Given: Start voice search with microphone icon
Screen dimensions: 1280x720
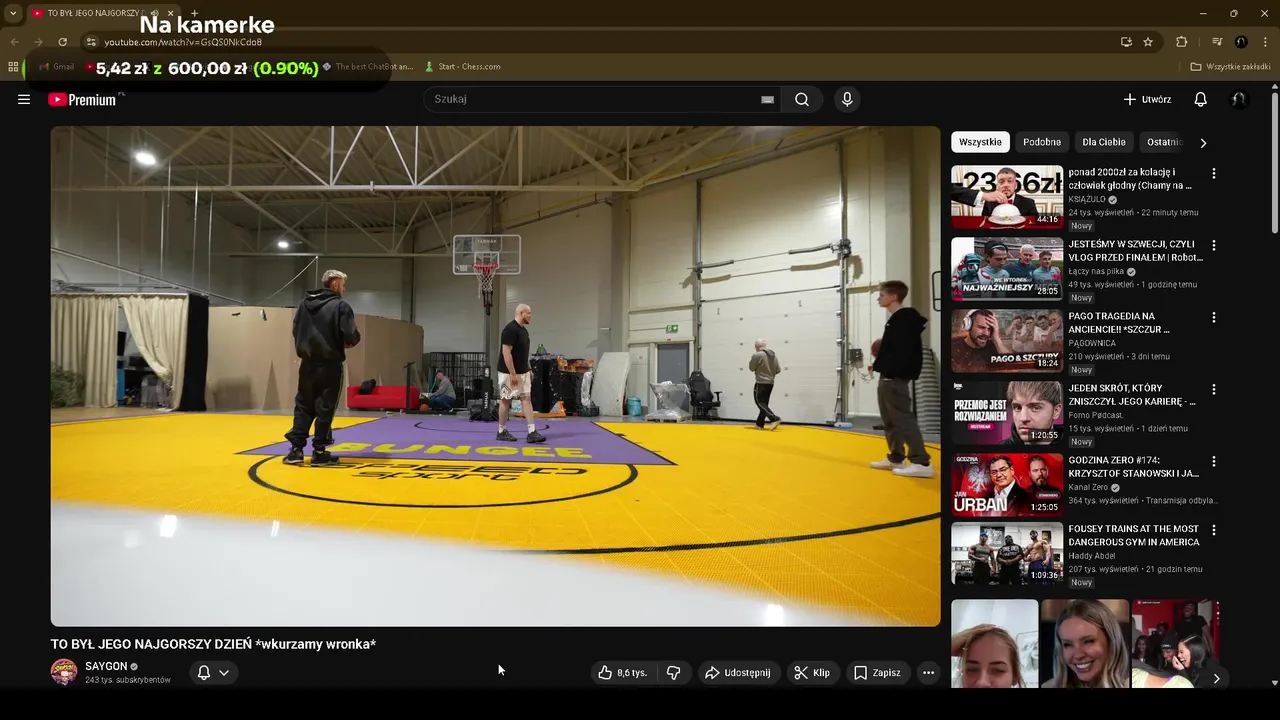Looking at the screenshot, I should pyautogui.click(x=847, y=99).
